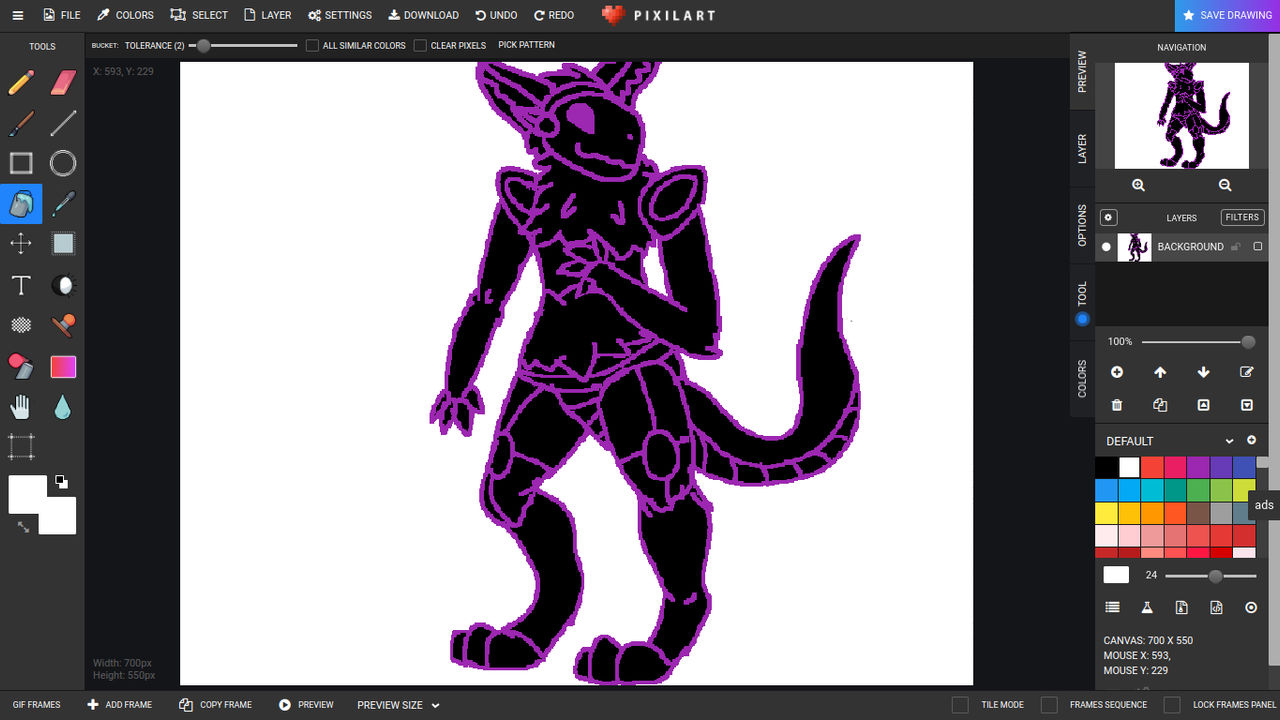Select the Move tool
This screenshot has width=1280, height=720.
click(21, 244)
